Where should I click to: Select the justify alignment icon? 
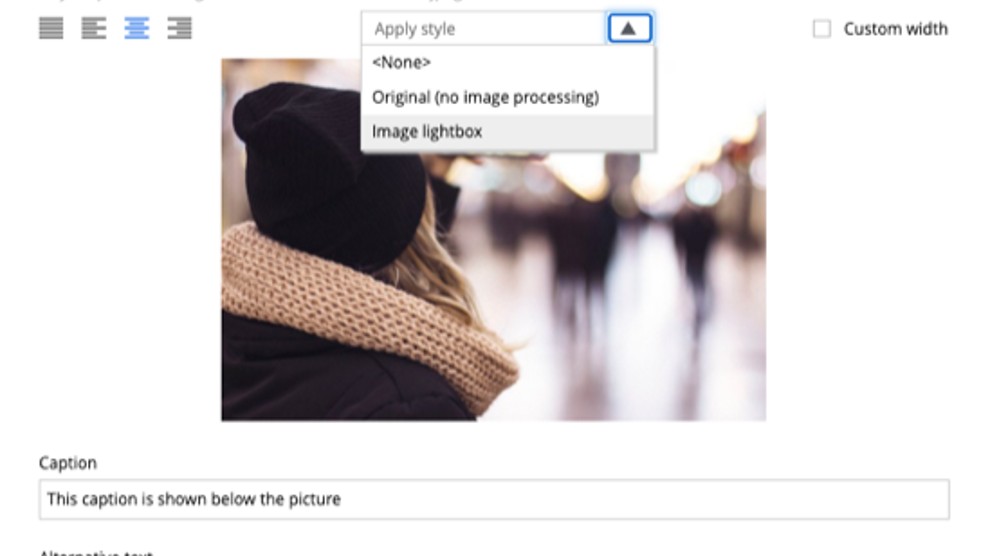(x=51, y=28)
